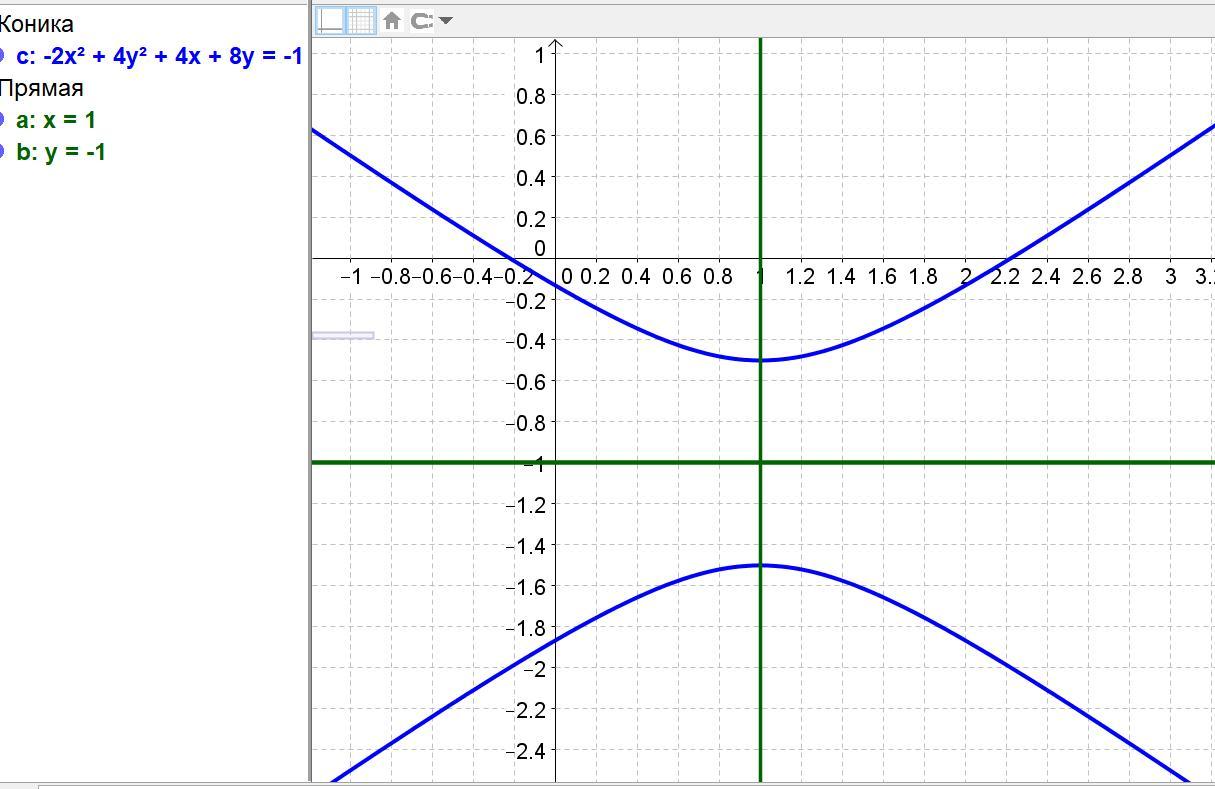
Task: Toggle visibility circle of line a
Action: [x=3, y=120]
